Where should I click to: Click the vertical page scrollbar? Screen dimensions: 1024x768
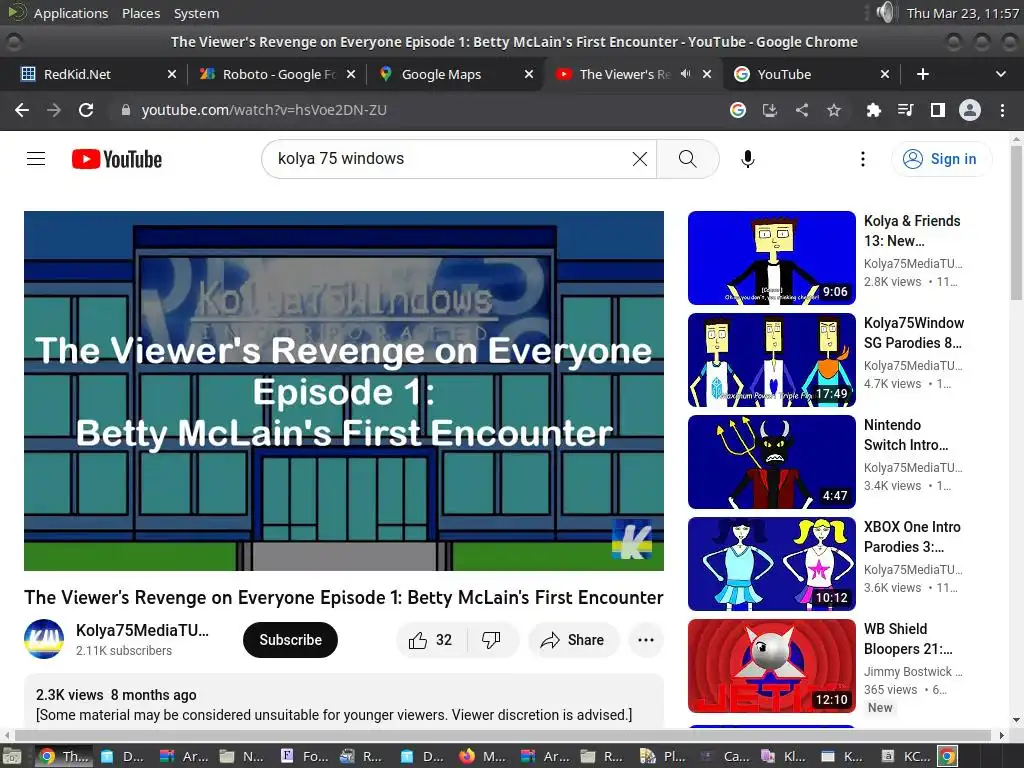pyautogui.click(x=1016, y=222)
